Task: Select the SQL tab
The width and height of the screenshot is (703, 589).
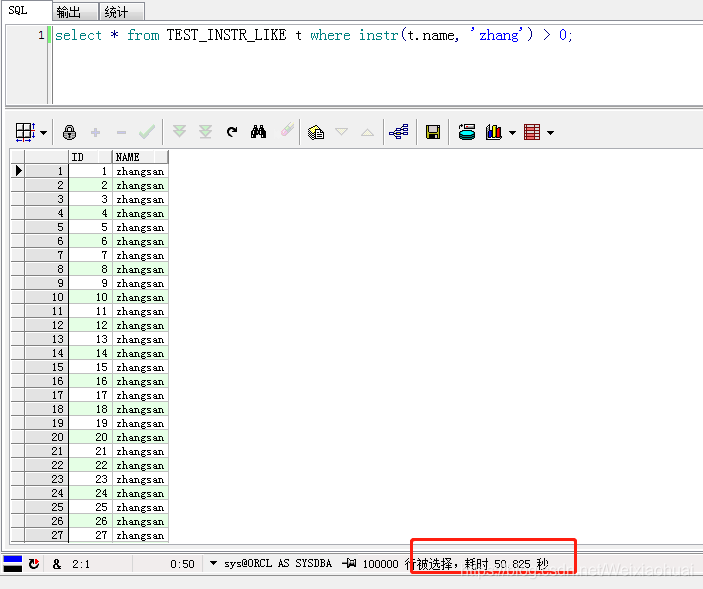Action: click(19, 11)
